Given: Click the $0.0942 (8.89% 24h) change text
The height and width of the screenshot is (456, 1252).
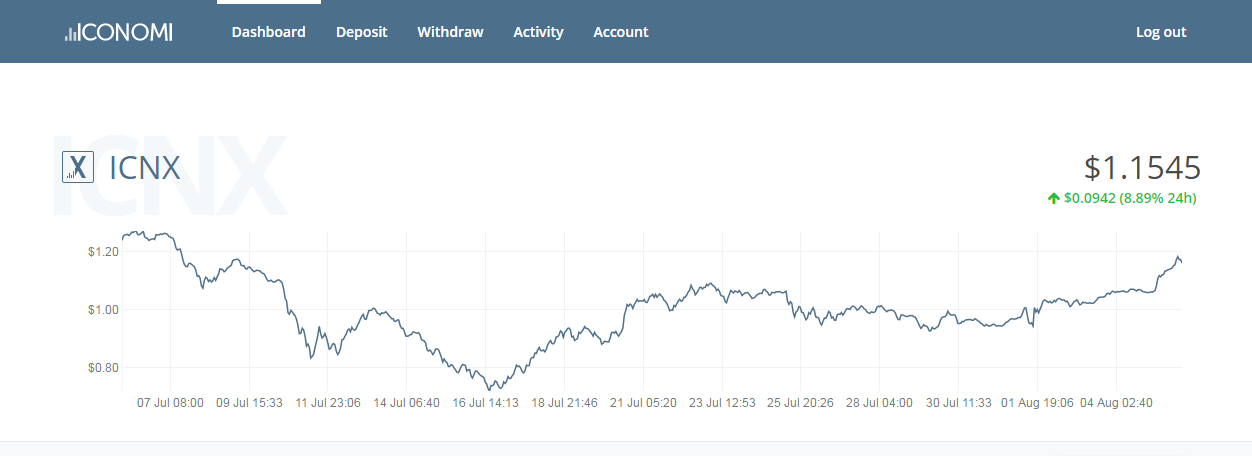Looking at the screenshot, I should click(x=1130, y=198).
